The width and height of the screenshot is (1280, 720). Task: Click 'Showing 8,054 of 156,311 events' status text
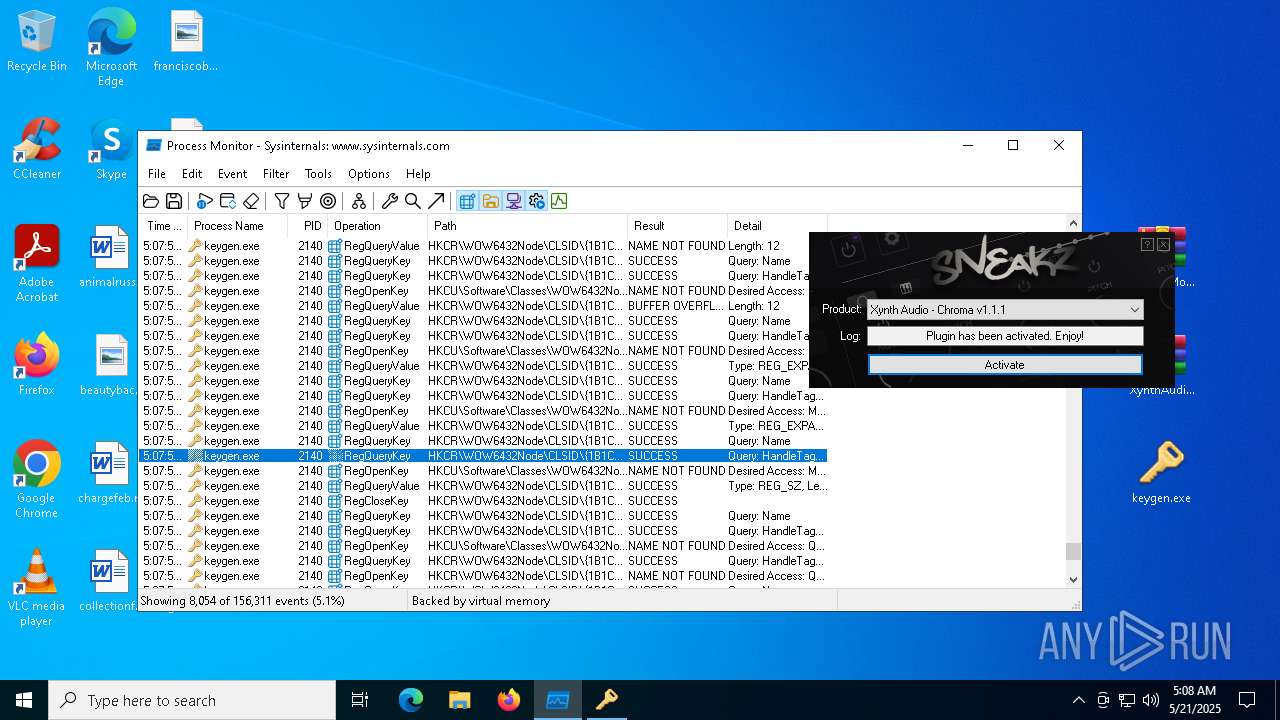(242, 601)
